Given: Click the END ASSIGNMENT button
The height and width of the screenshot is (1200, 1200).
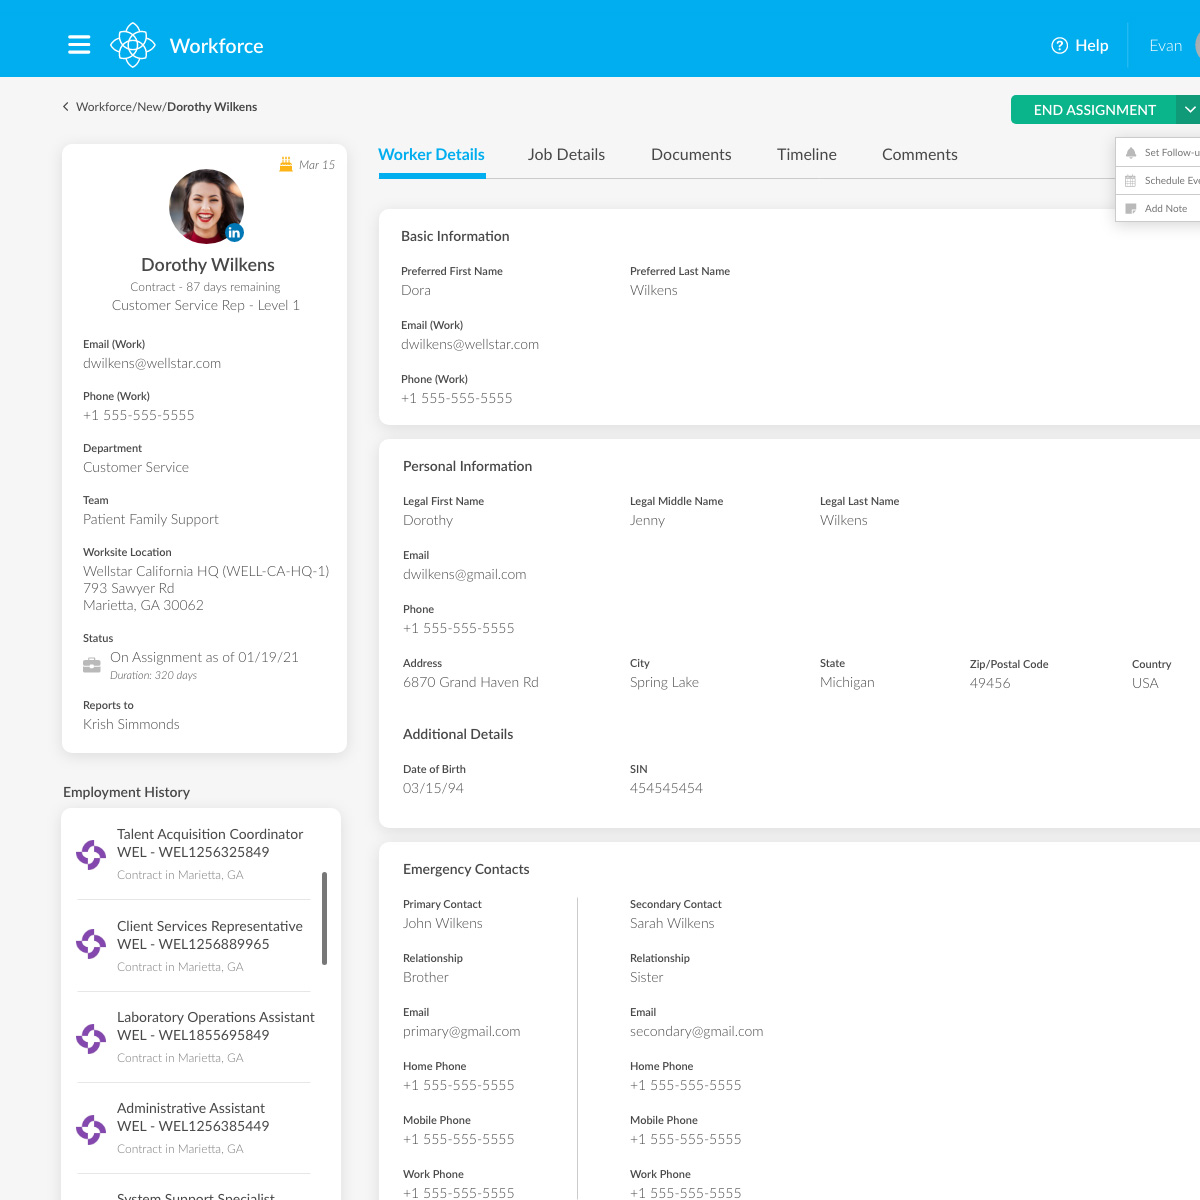Looking at the screenshot, I should click(1094, 110).
